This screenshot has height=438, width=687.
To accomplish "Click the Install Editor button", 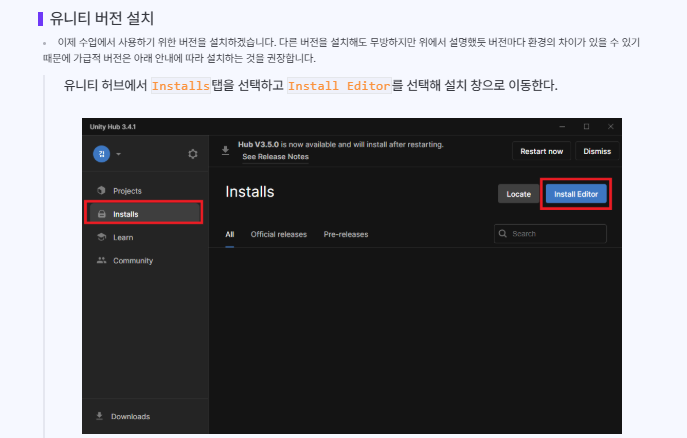I will coord(576,194).
